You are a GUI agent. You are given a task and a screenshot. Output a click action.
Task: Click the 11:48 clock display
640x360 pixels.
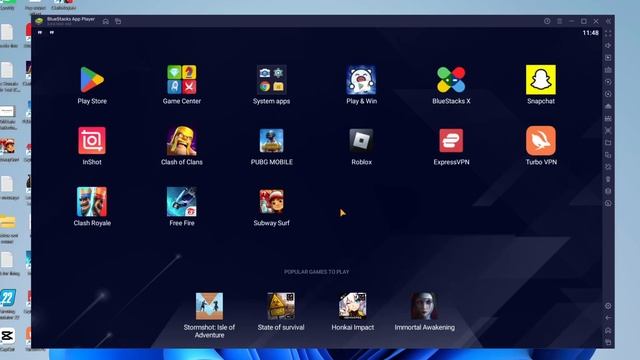(x=590, y=33)
